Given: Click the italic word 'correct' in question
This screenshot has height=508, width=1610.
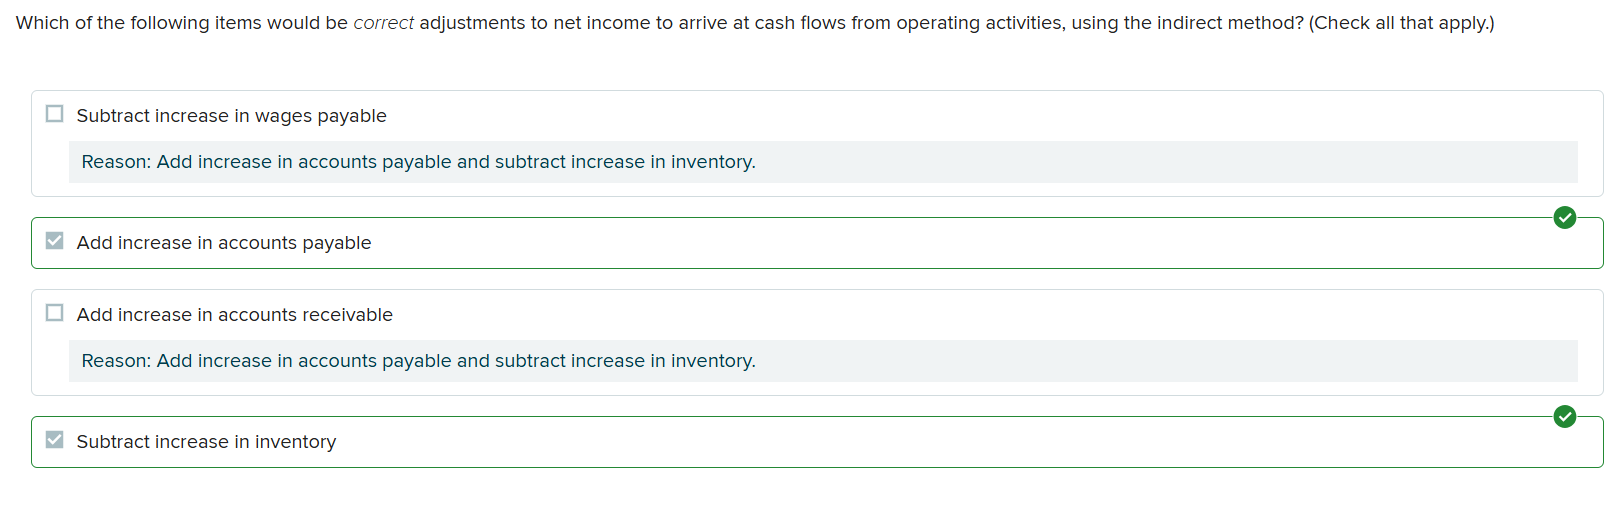Looking at the screenshot, I should click(383, 23).
